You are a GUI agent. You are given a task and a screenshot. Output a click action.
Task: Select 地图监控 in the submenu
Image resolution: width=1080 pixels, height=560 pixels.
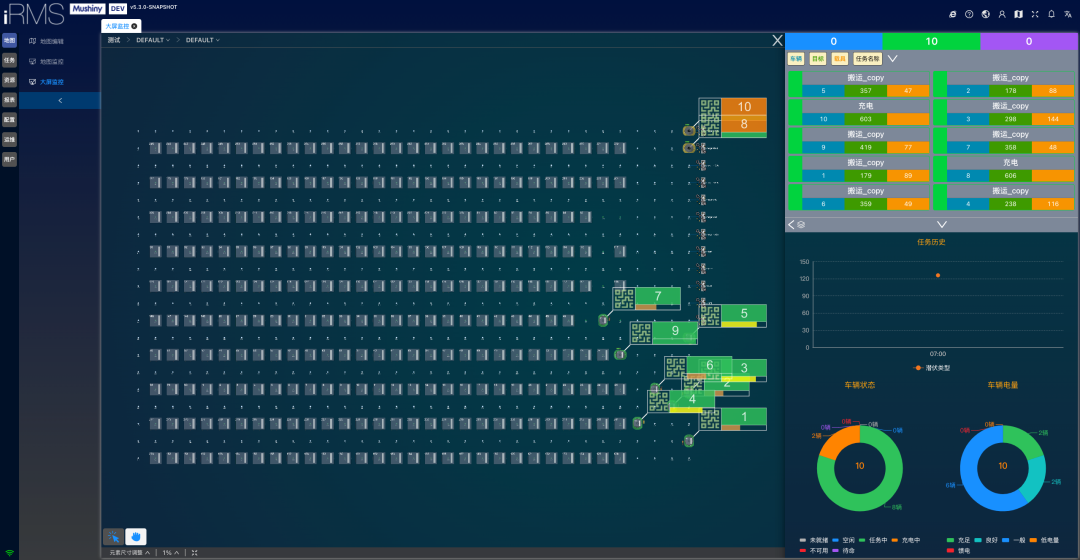(x=51, y=61)
